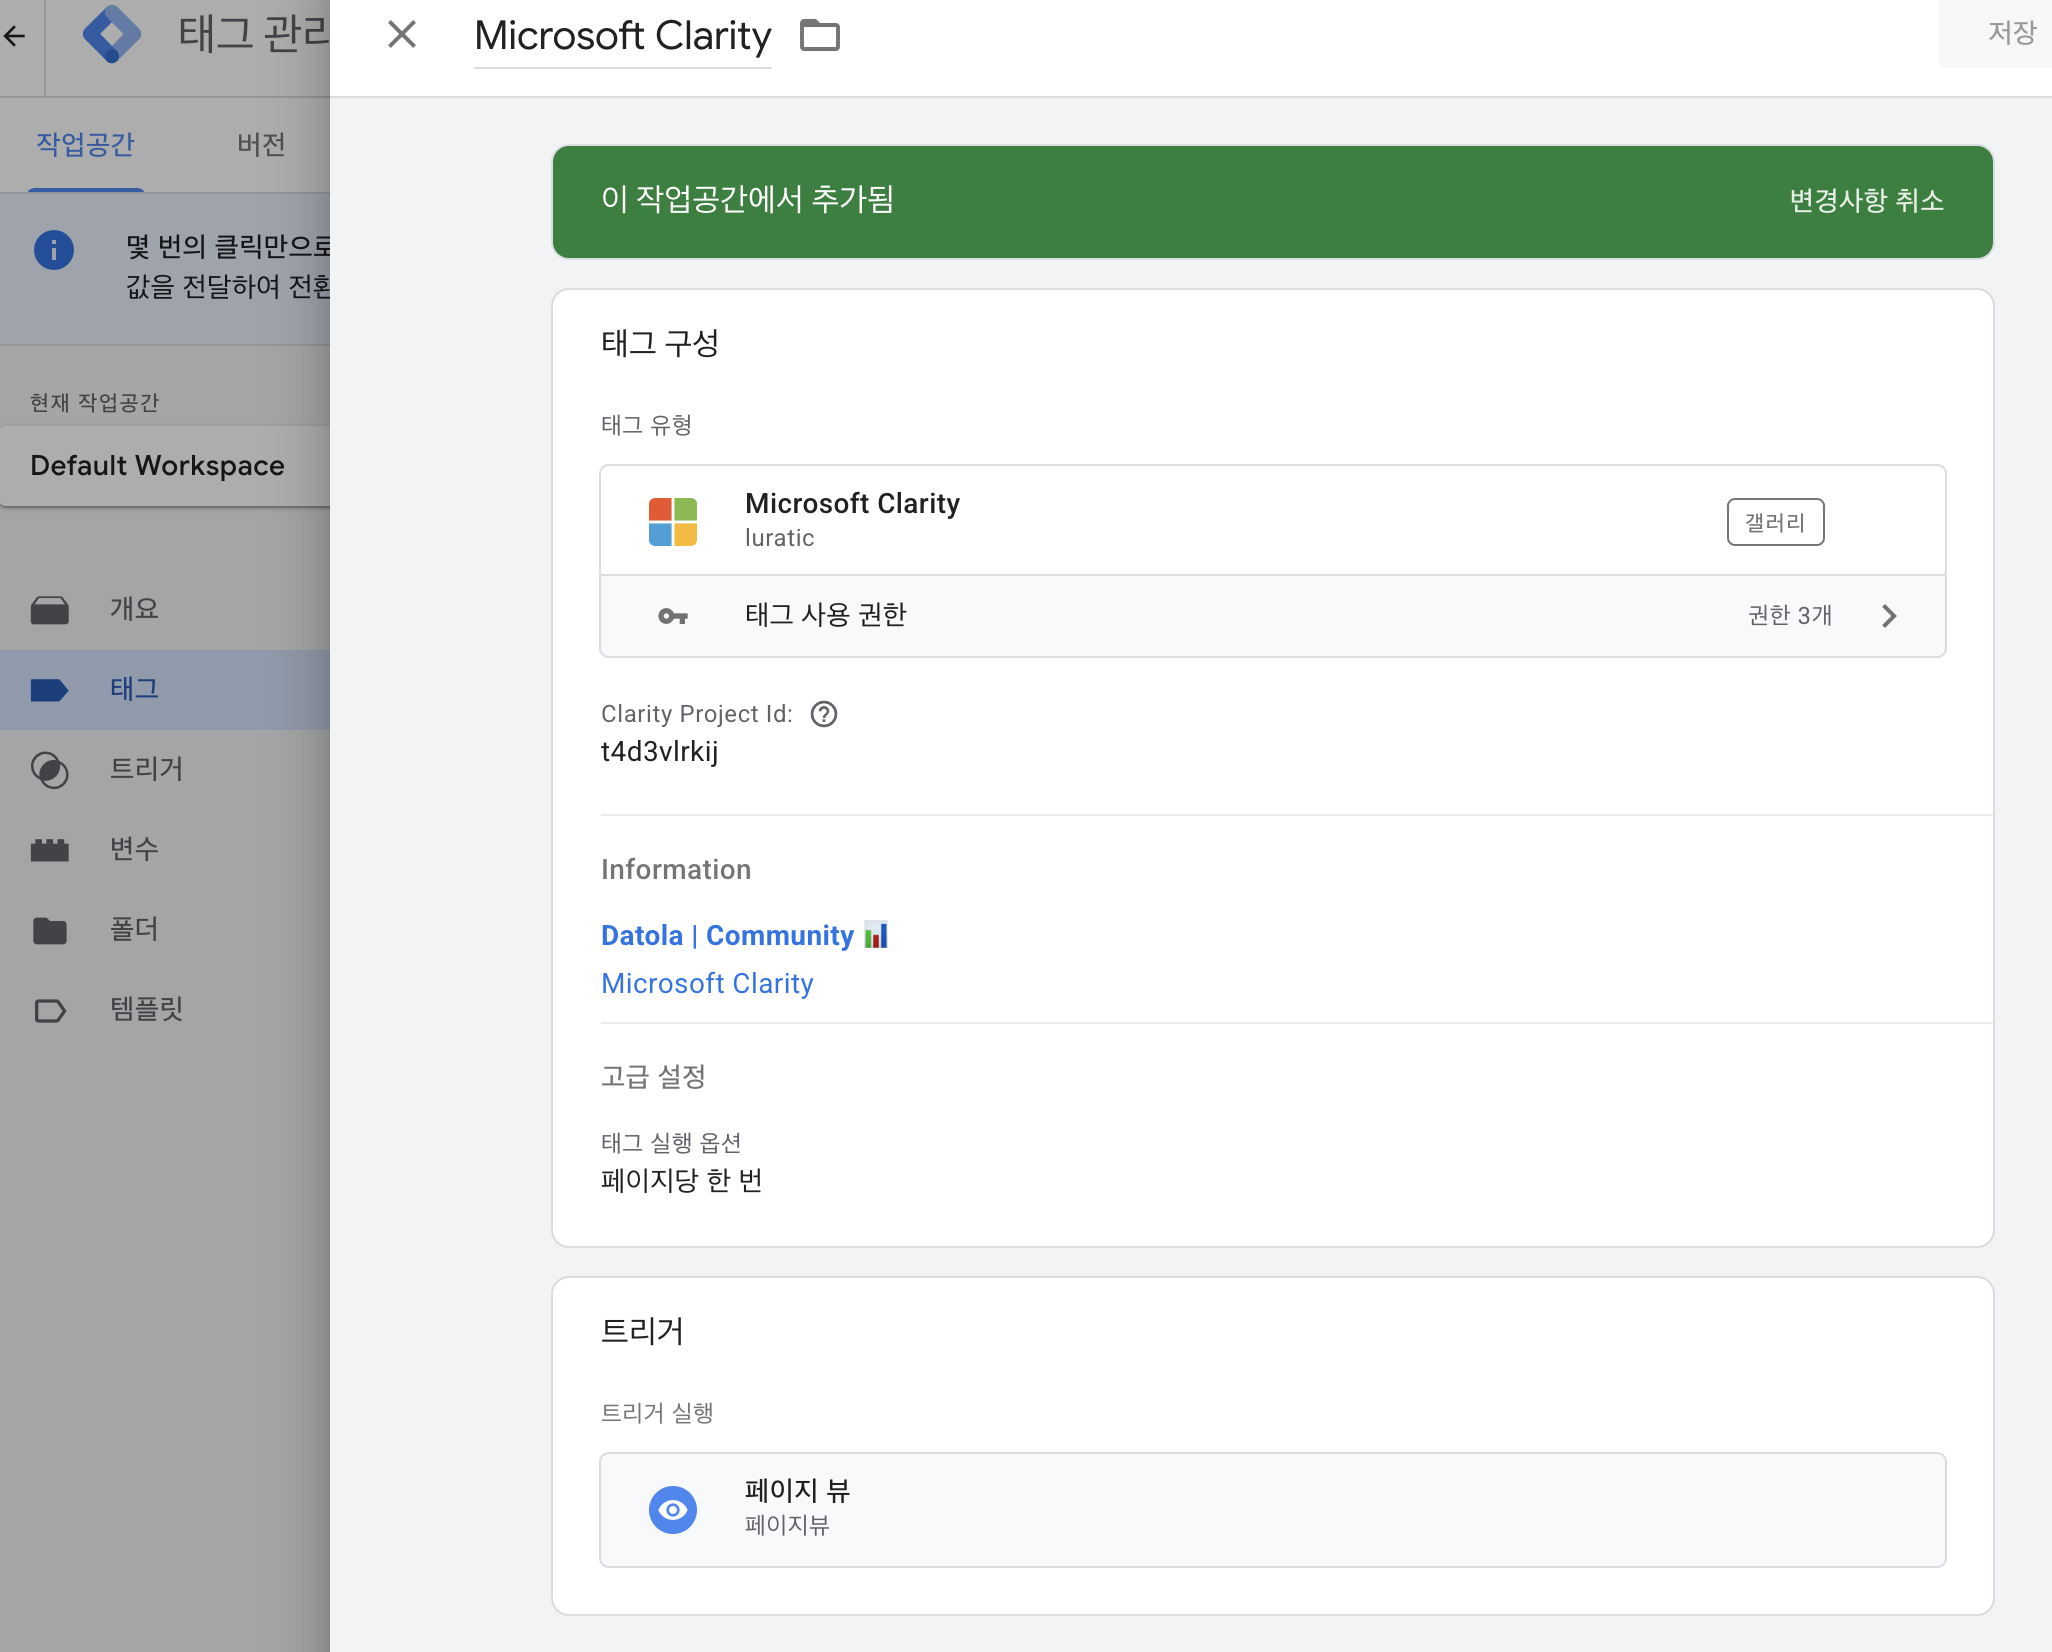Click the 저장 save button
The width and height of the screenshot is (2052, 1652).
[x=2010, y=33]
